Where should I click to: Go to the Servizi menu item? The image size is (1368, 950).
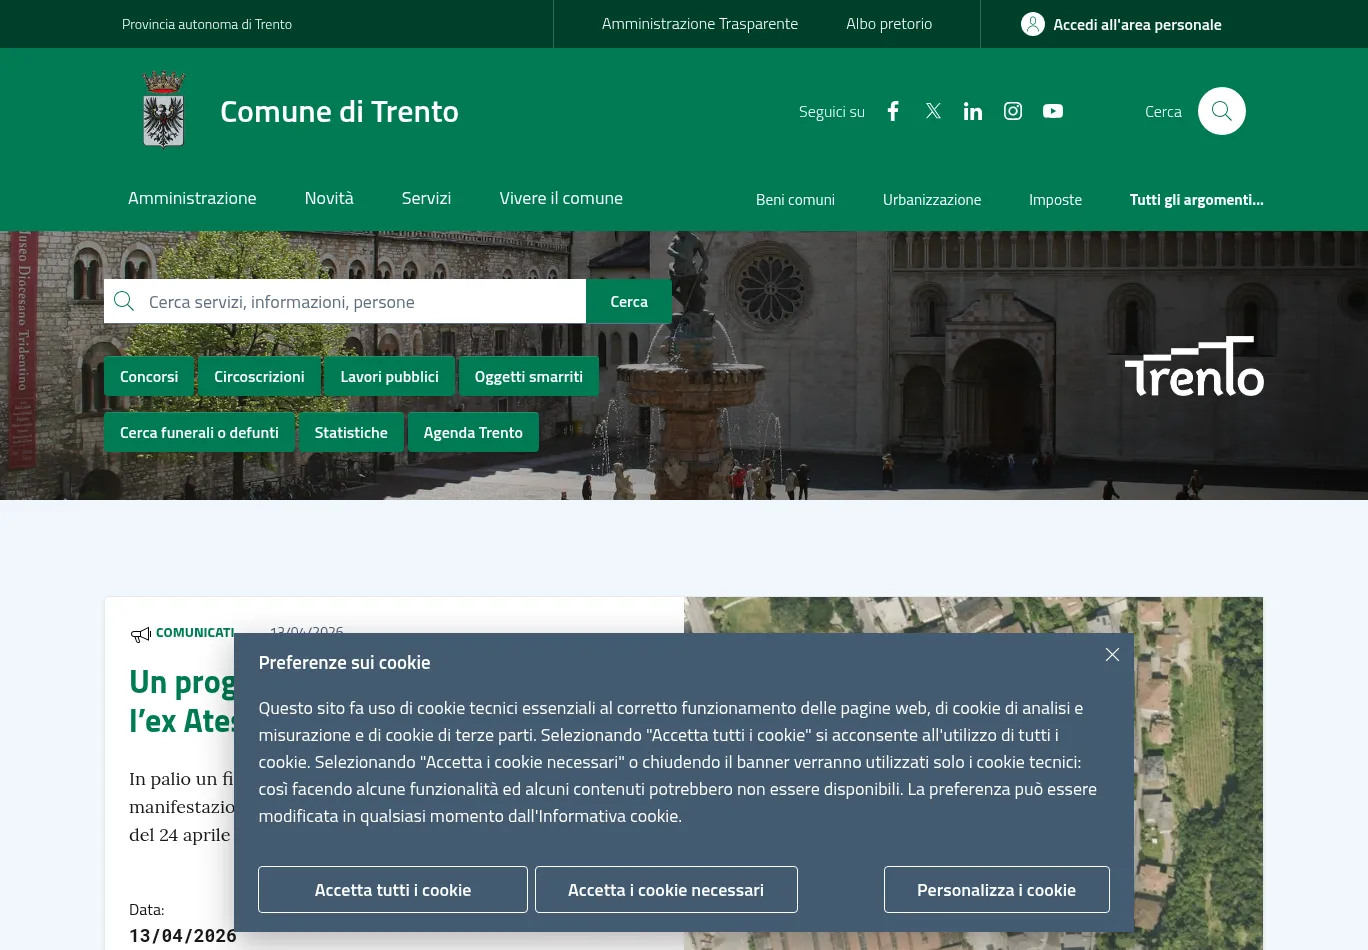tap(426, 198)
